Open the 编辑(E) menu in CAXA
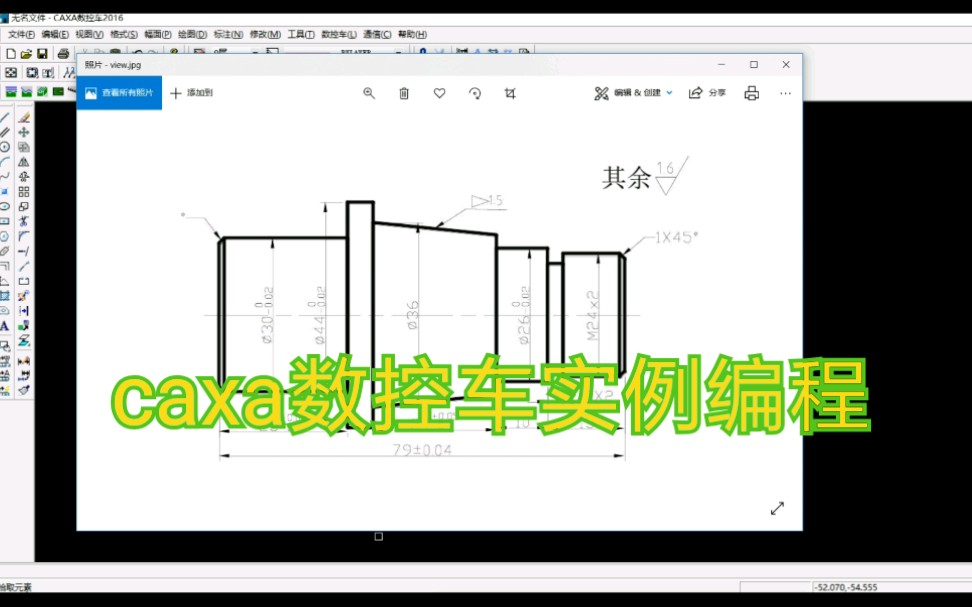 pyautogui.click(x=55, y=34)
